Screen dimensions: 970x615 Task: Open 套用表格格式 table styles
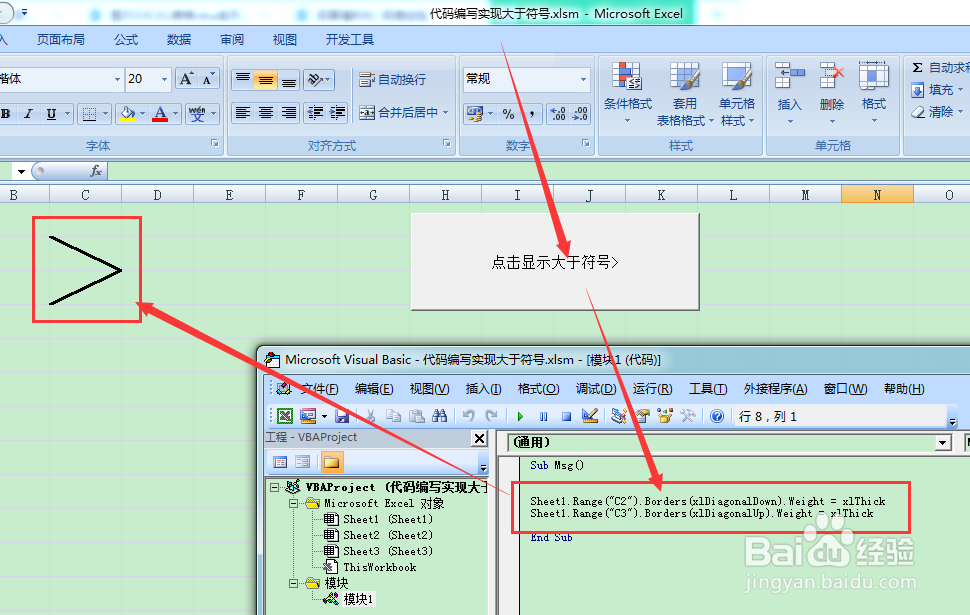[684, 93]
